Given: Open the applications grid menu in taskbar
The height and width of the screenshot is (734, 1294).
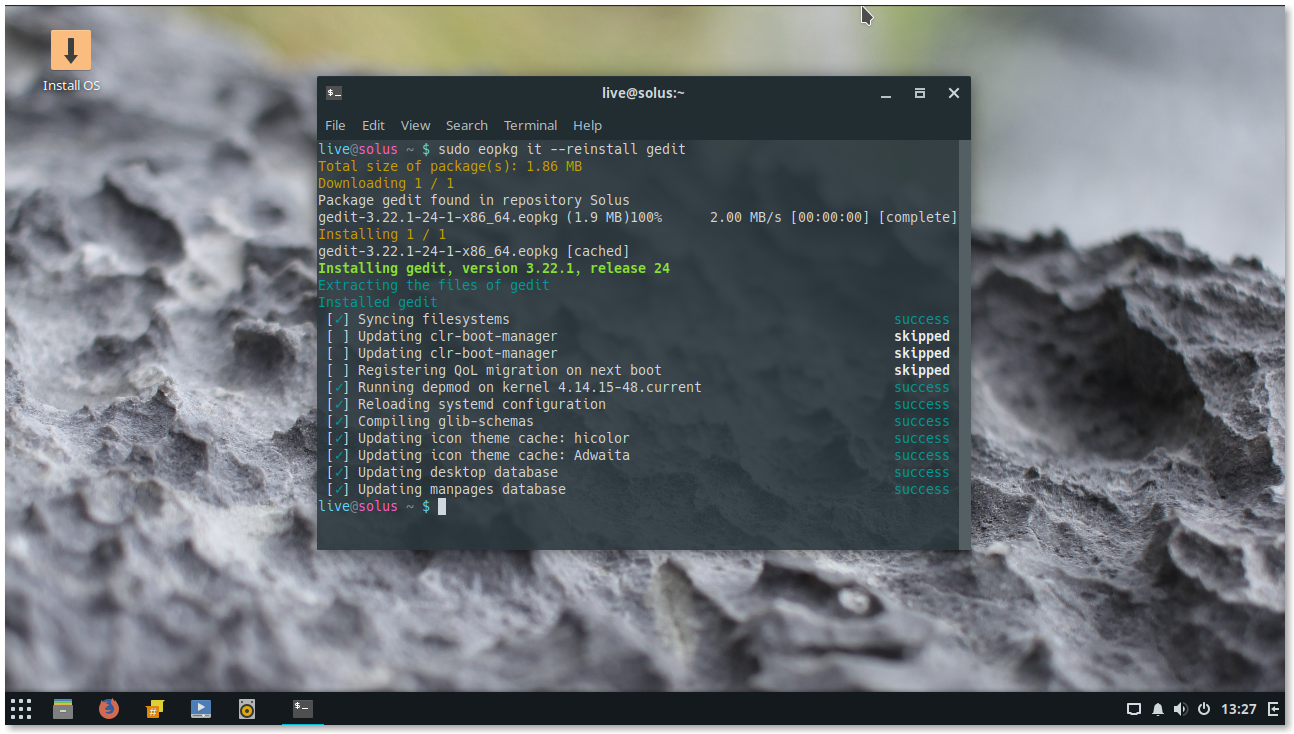Looking at the screenshot, I should [21, 709].
